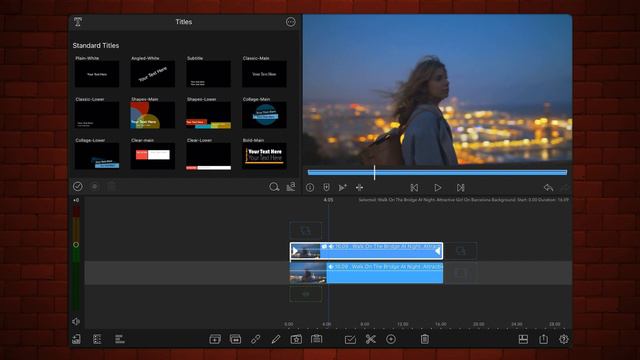Image resolution: width=640 pixels, height=360 pixels.
Task: Show clip info in preview toolbar
Action: [310, 187]
